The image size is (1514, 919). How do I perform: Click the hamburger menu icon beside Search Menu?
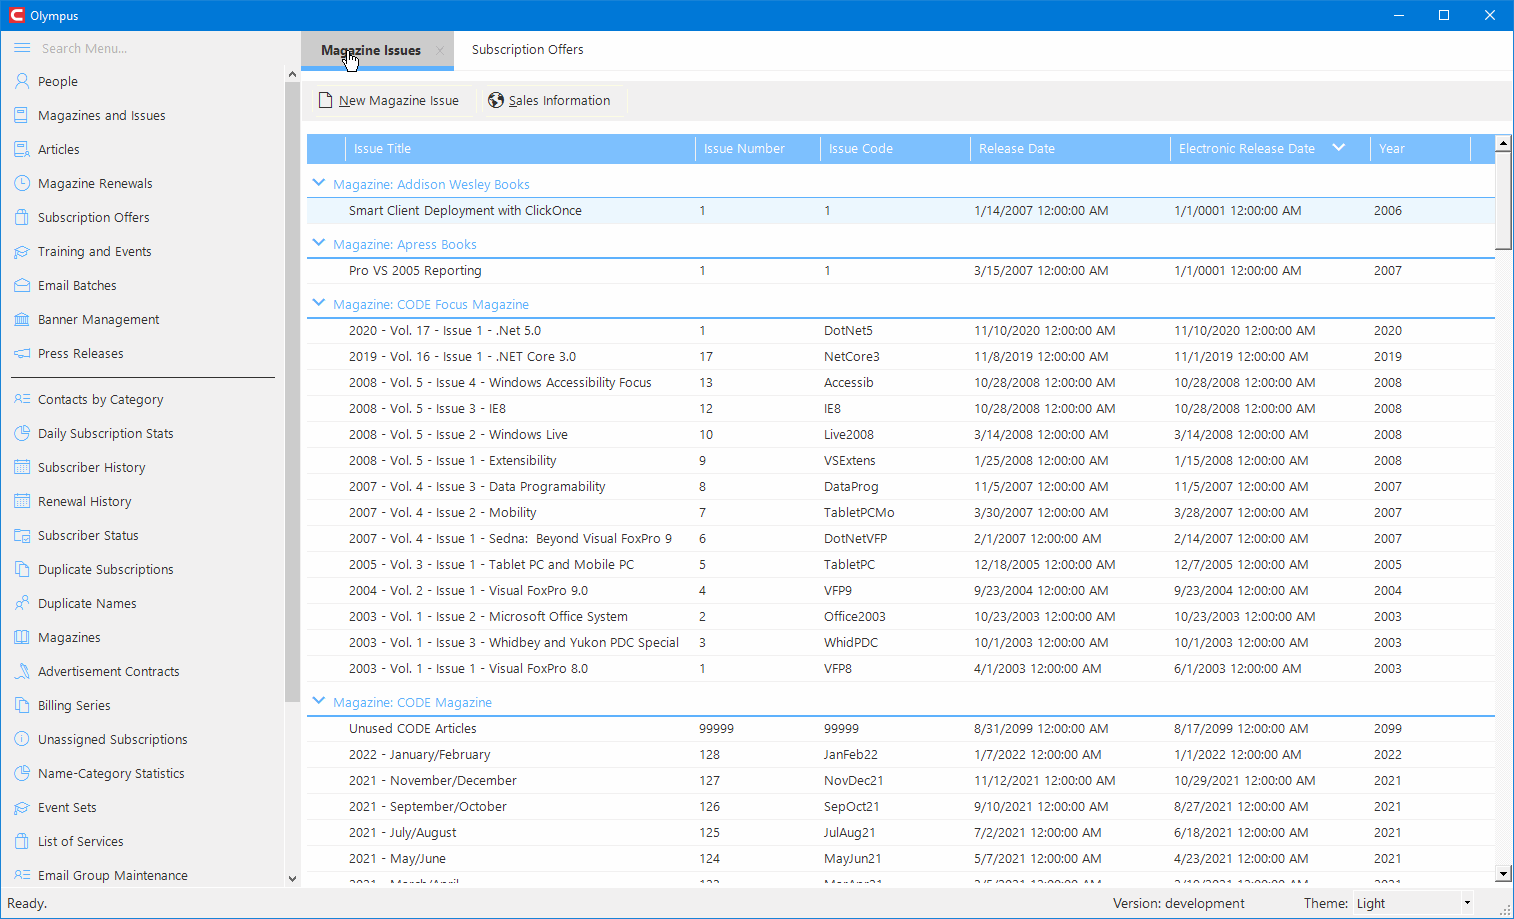click(x=22, y=48)
